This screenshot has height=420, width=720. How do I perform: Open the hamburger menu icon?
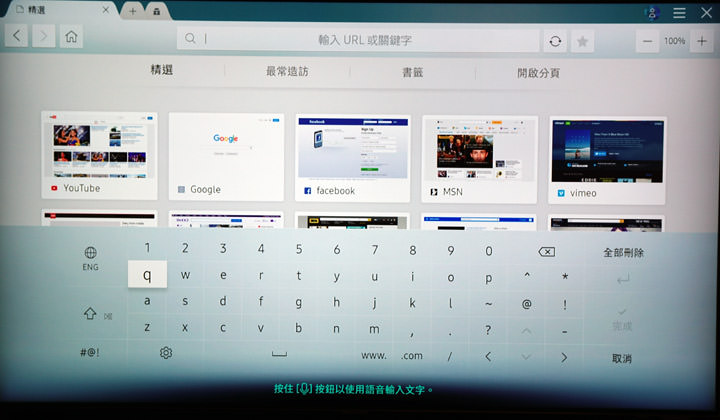[679, 13]
